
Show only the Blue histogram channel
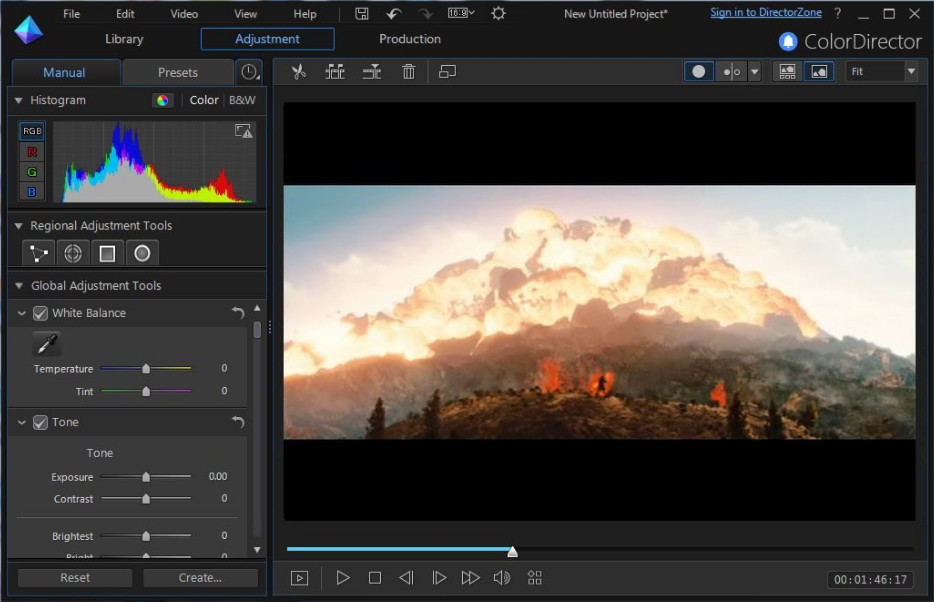click(x=32, y=192)
